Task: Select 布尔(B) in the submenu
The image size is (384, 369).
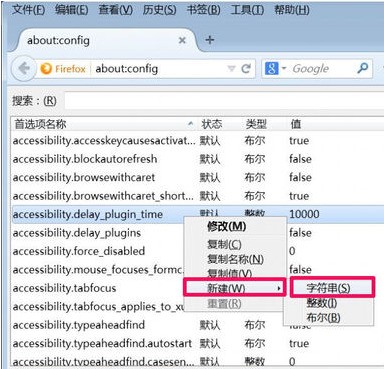Action: click(328, 318)
